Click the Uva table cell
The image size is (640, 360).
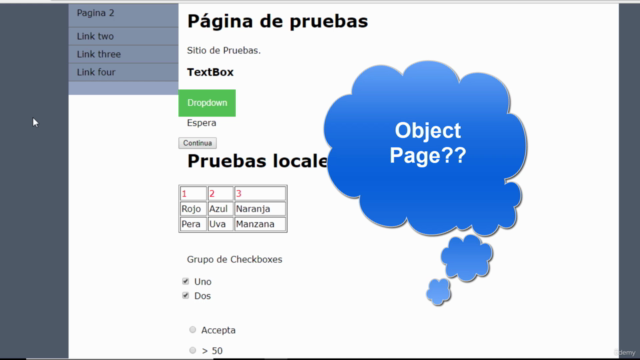pos(220,224)
